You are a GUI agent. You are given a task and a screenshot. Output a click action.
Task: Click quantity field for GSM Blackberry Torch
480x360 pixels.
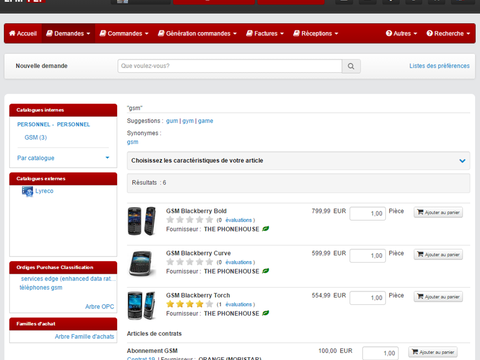point(368,298)
